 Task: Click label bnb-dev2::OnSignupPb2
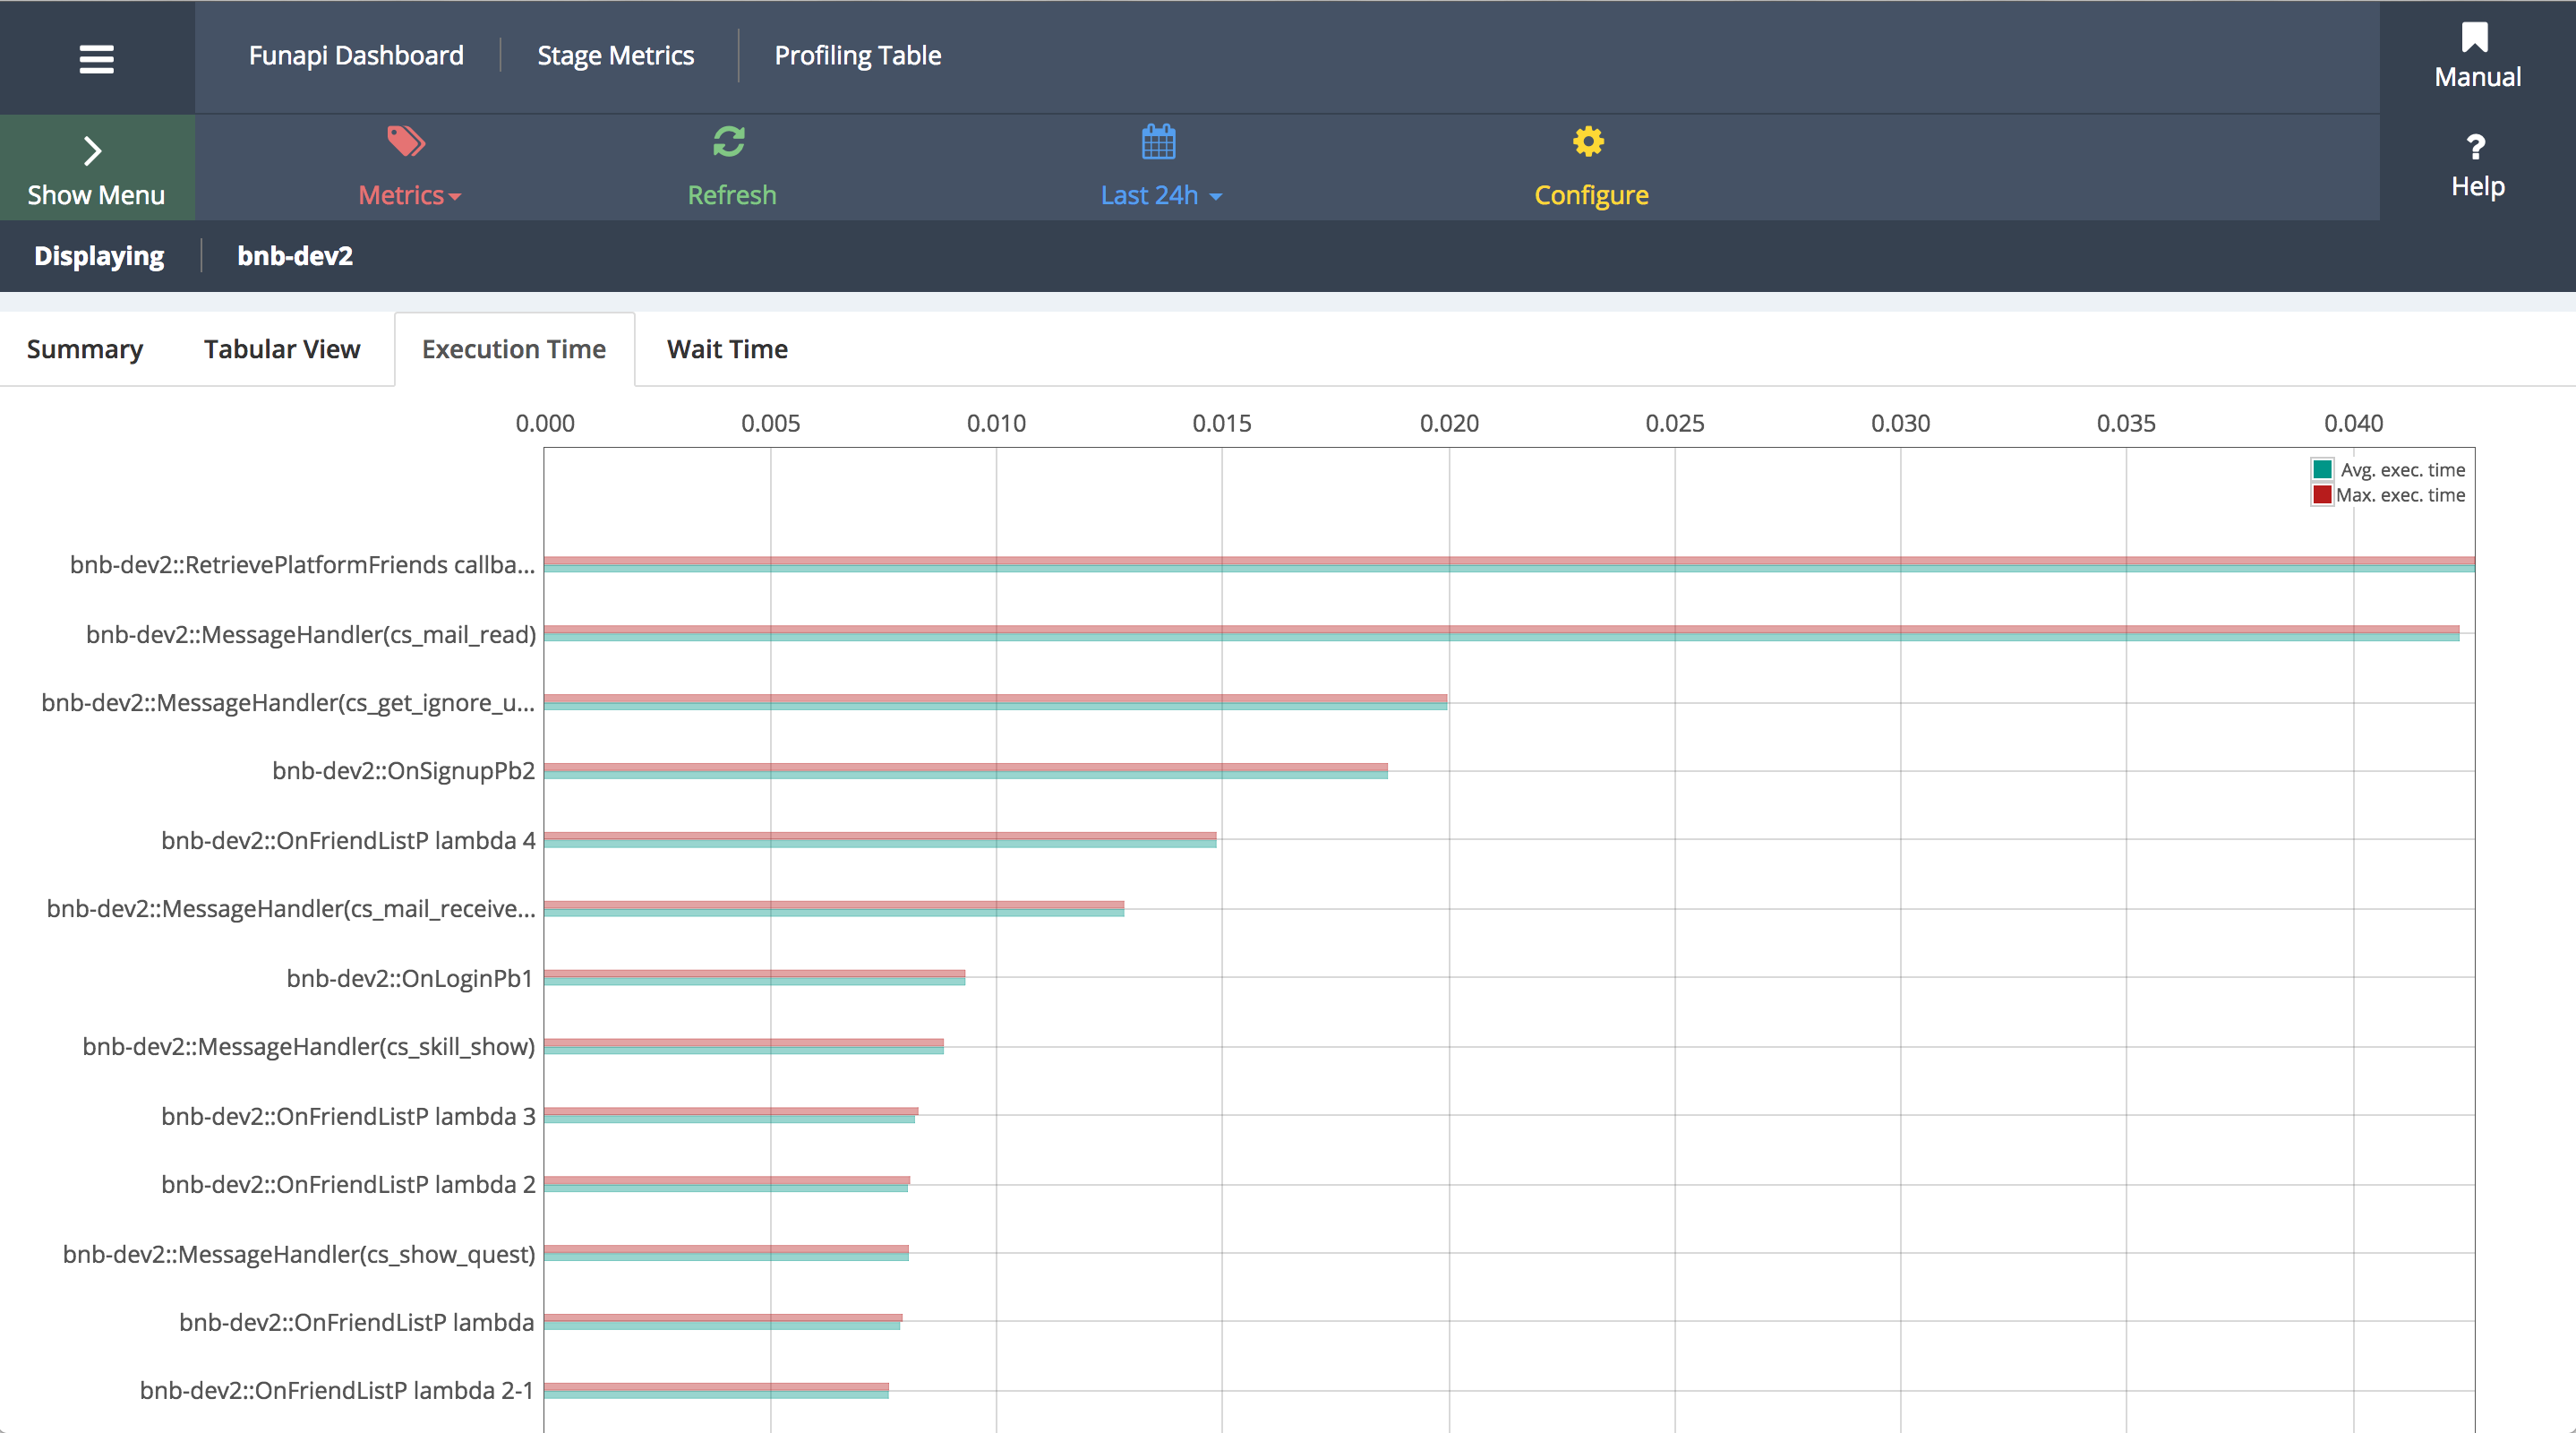pyautogui.click(x=404, y=771)
